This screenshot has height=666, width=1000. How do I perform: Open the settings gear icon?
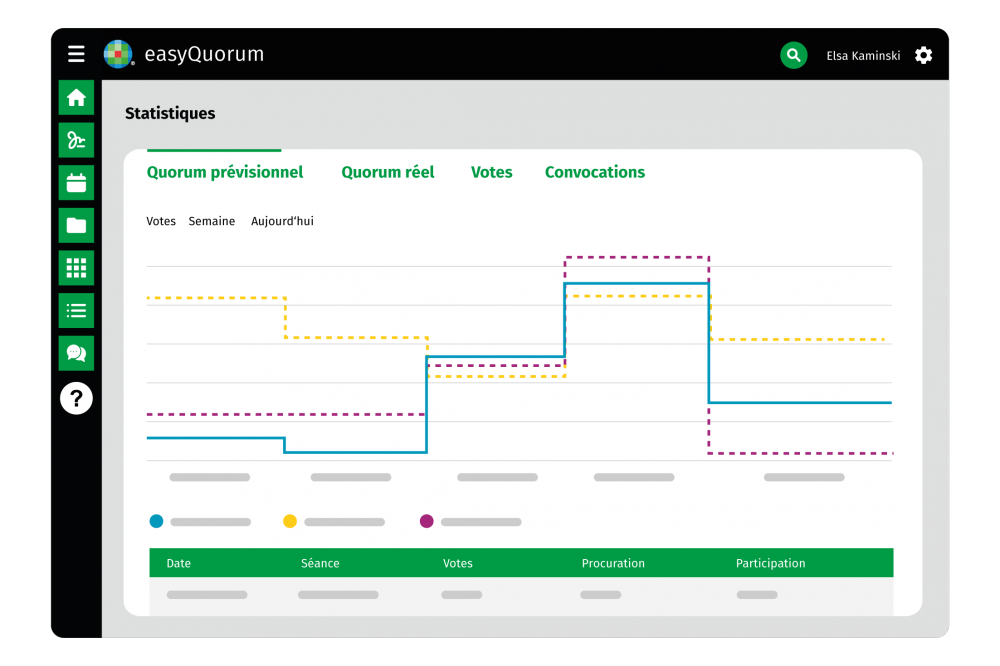pyautogui.click(x=923, y=55)
